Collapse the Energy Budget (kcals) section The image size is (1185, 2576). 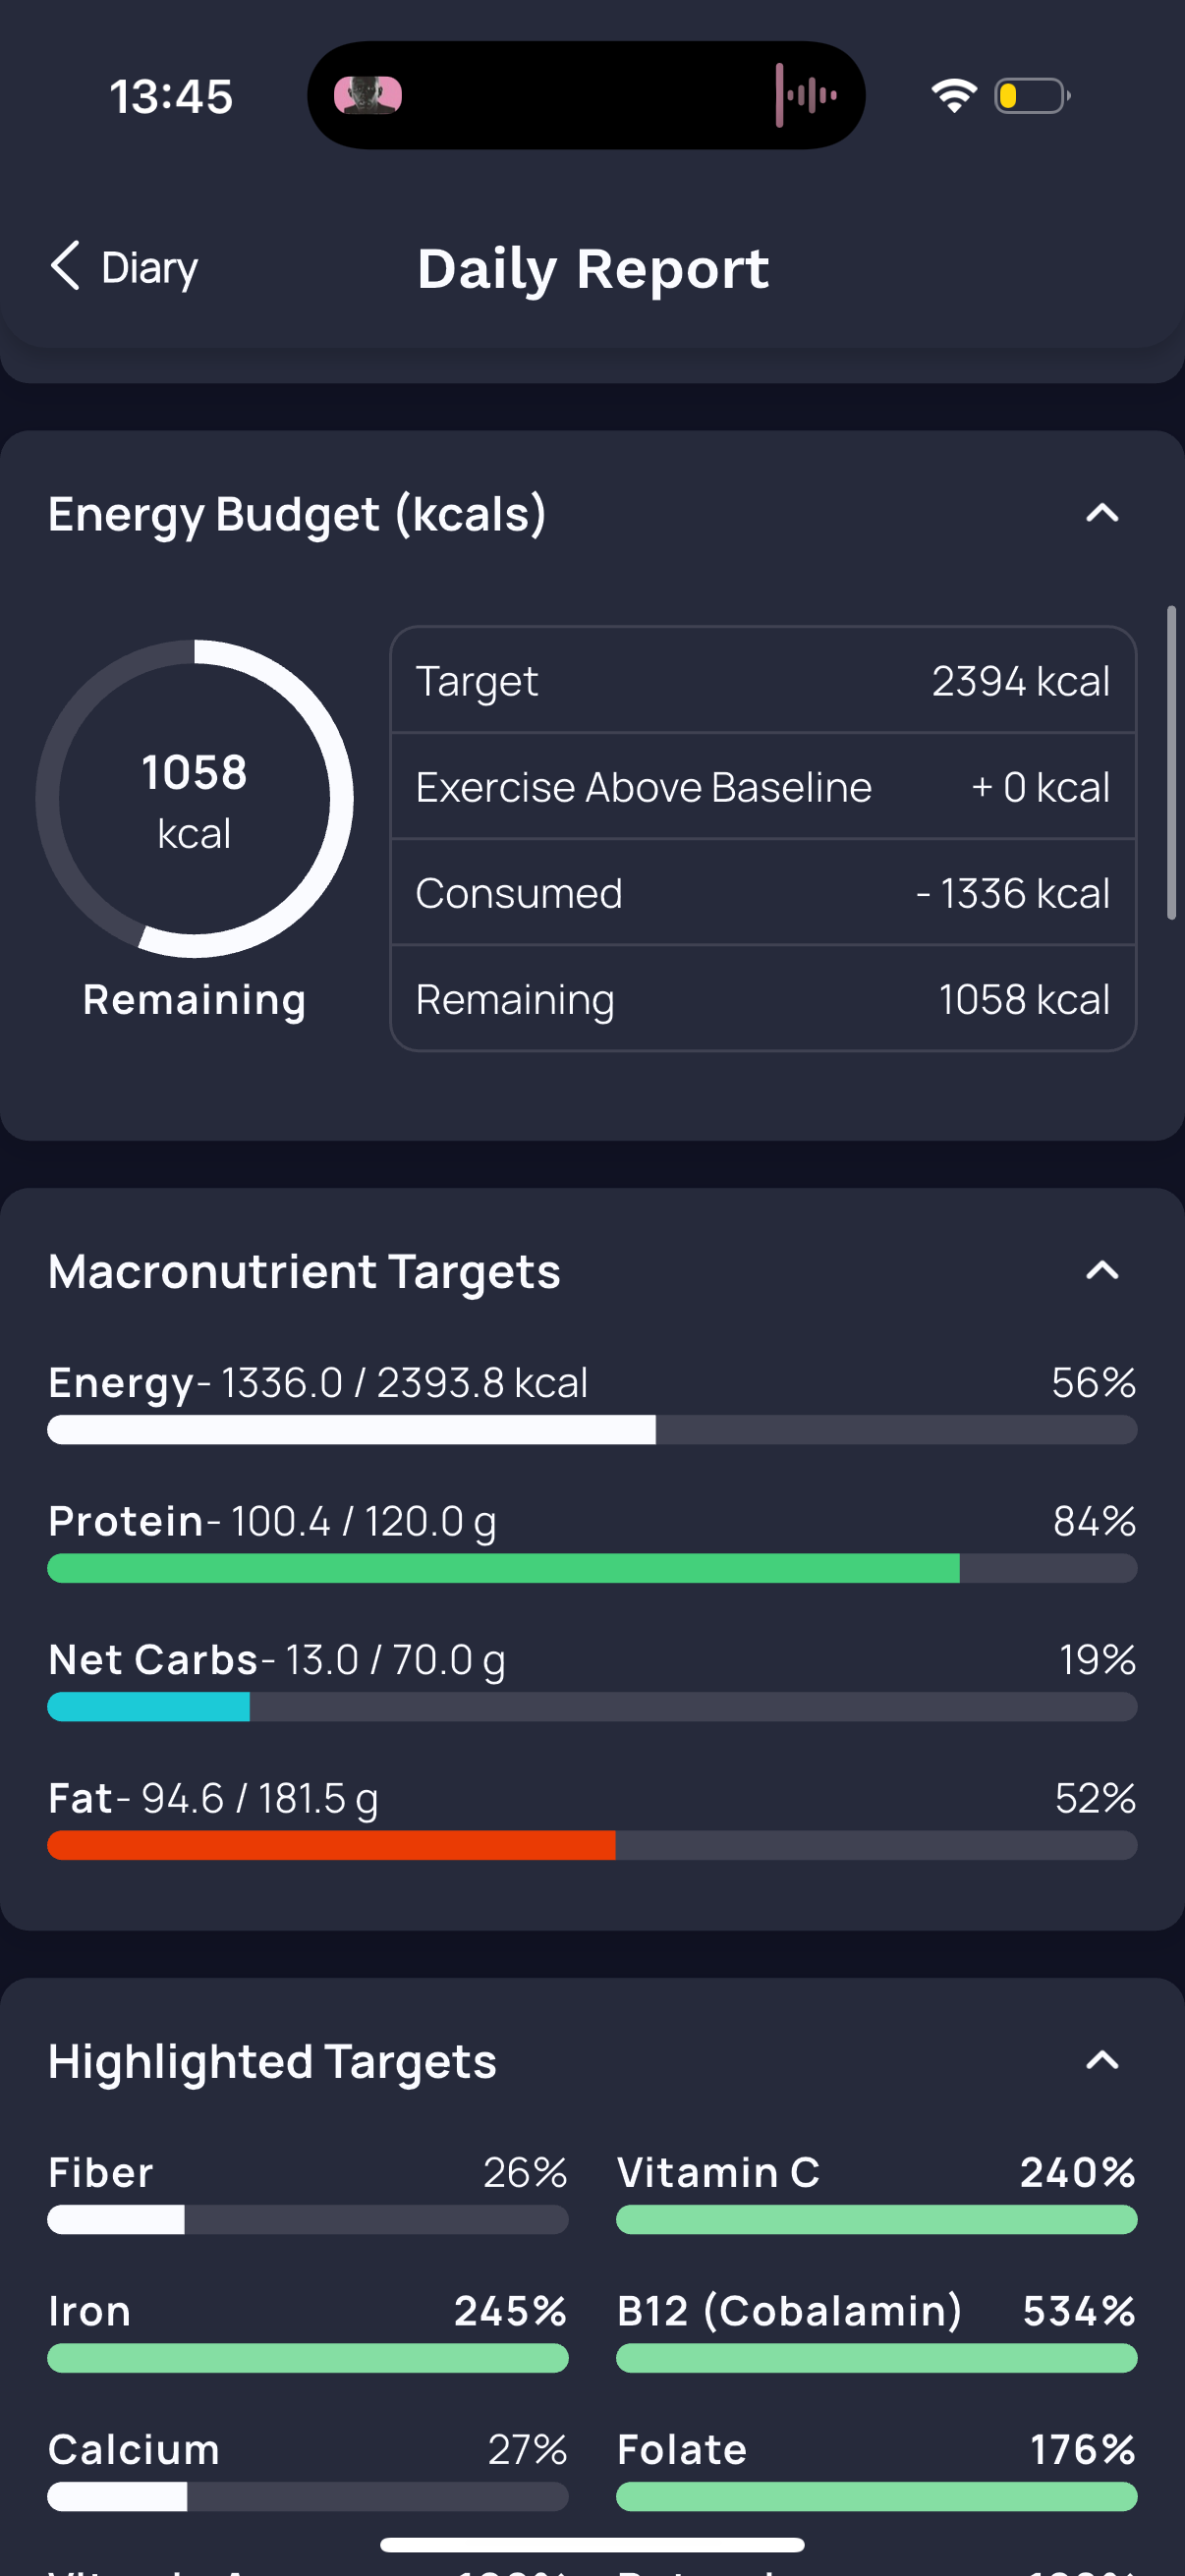point(1102,513)
